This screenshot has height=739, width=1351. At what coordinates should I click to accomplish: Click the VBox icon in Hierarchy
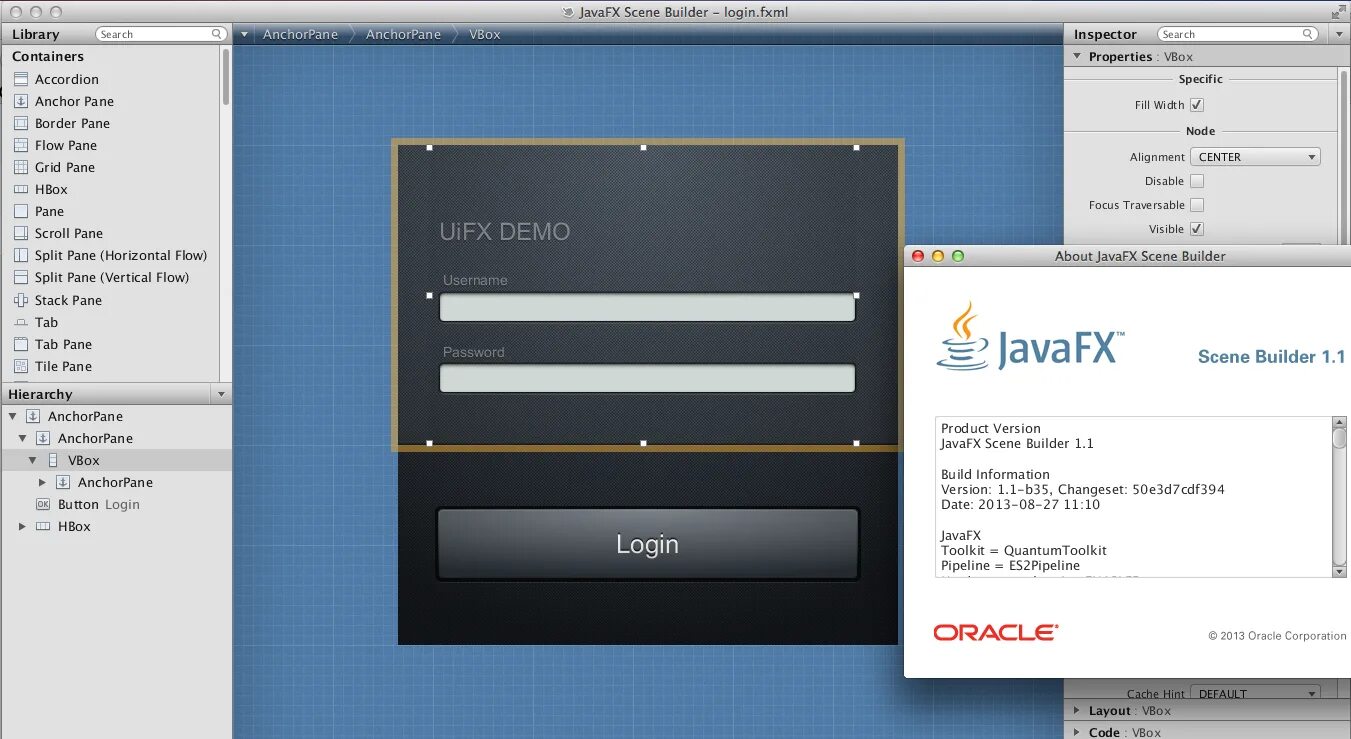tap(53, 460)
